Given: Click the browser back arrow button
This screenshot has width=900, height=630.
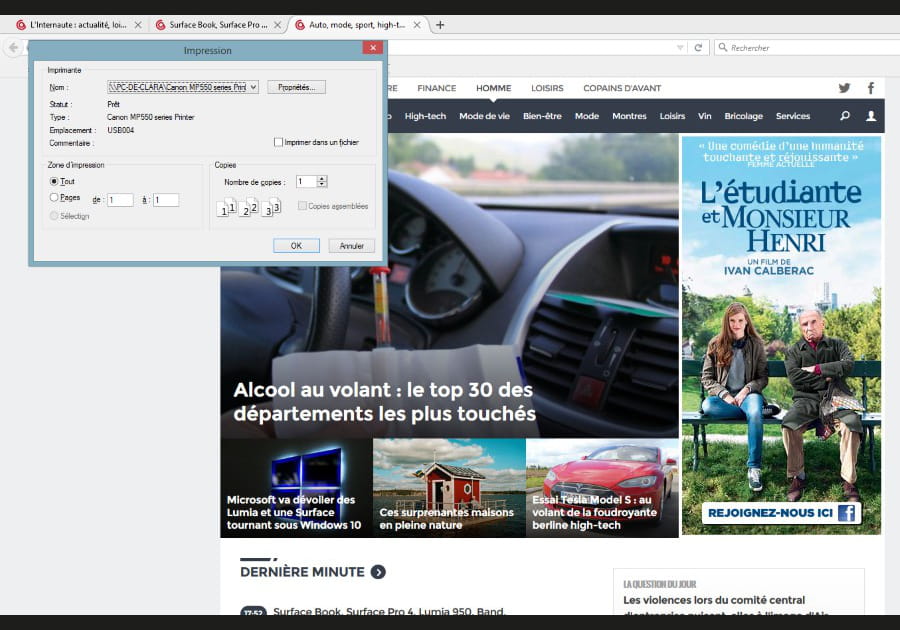Looking at the screenshot, I should pos(14,47).
